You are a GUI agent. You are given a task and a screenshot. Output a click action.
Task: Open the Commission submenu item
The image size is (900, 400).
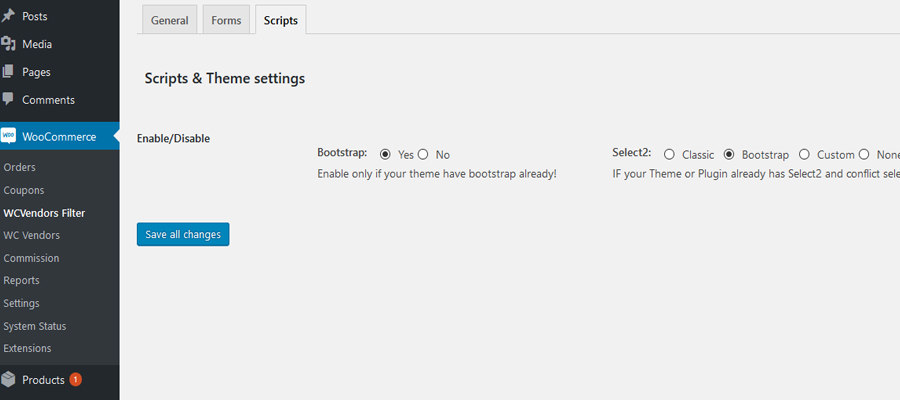click(31, 258)
